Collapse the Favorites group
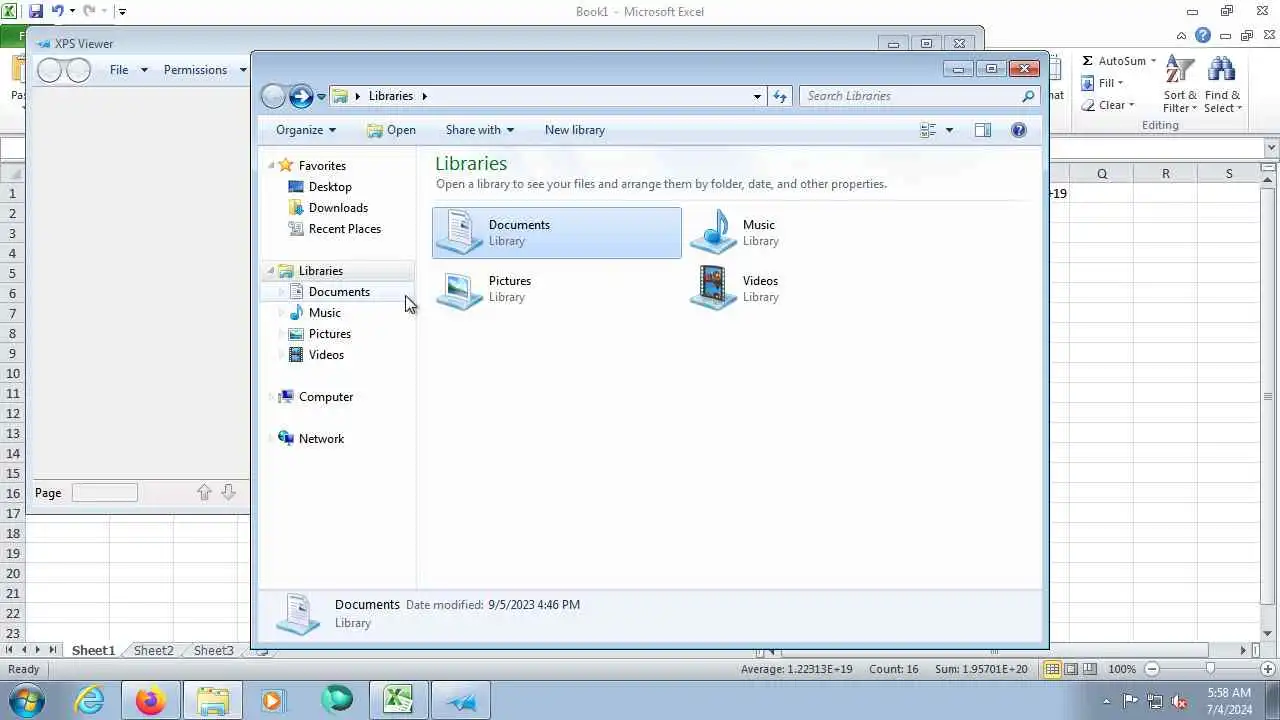The image size is (1280, 720). tap(271, 166)
